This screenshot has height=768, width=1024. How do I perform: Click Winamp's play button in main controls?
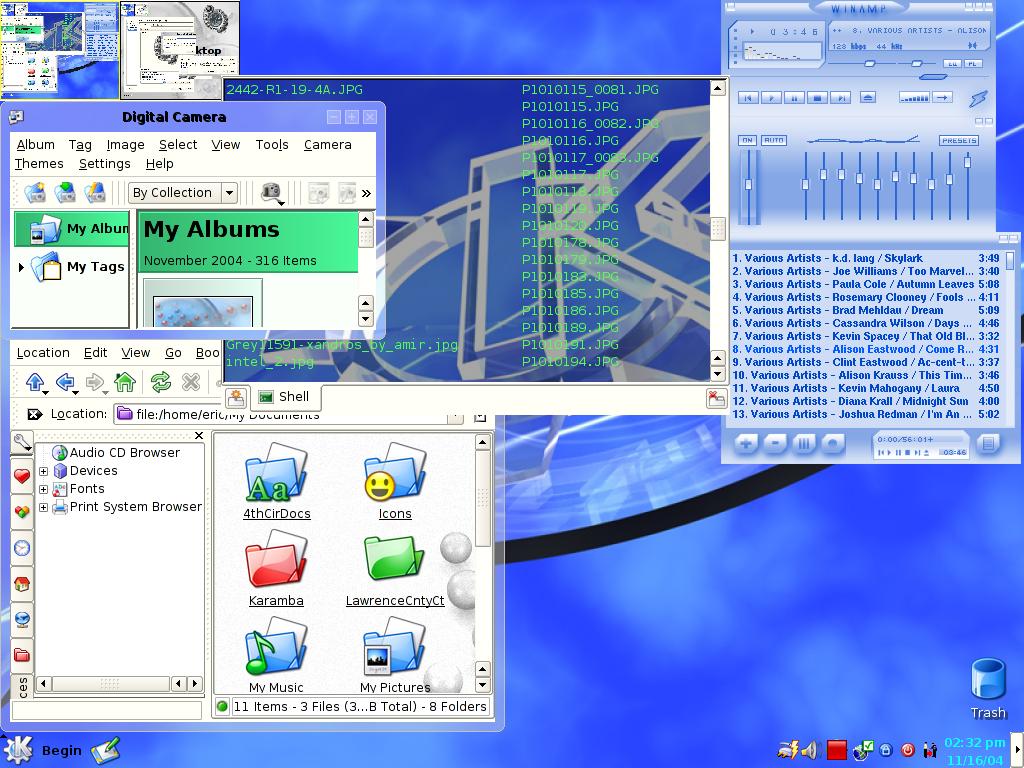tap(771, 98)
